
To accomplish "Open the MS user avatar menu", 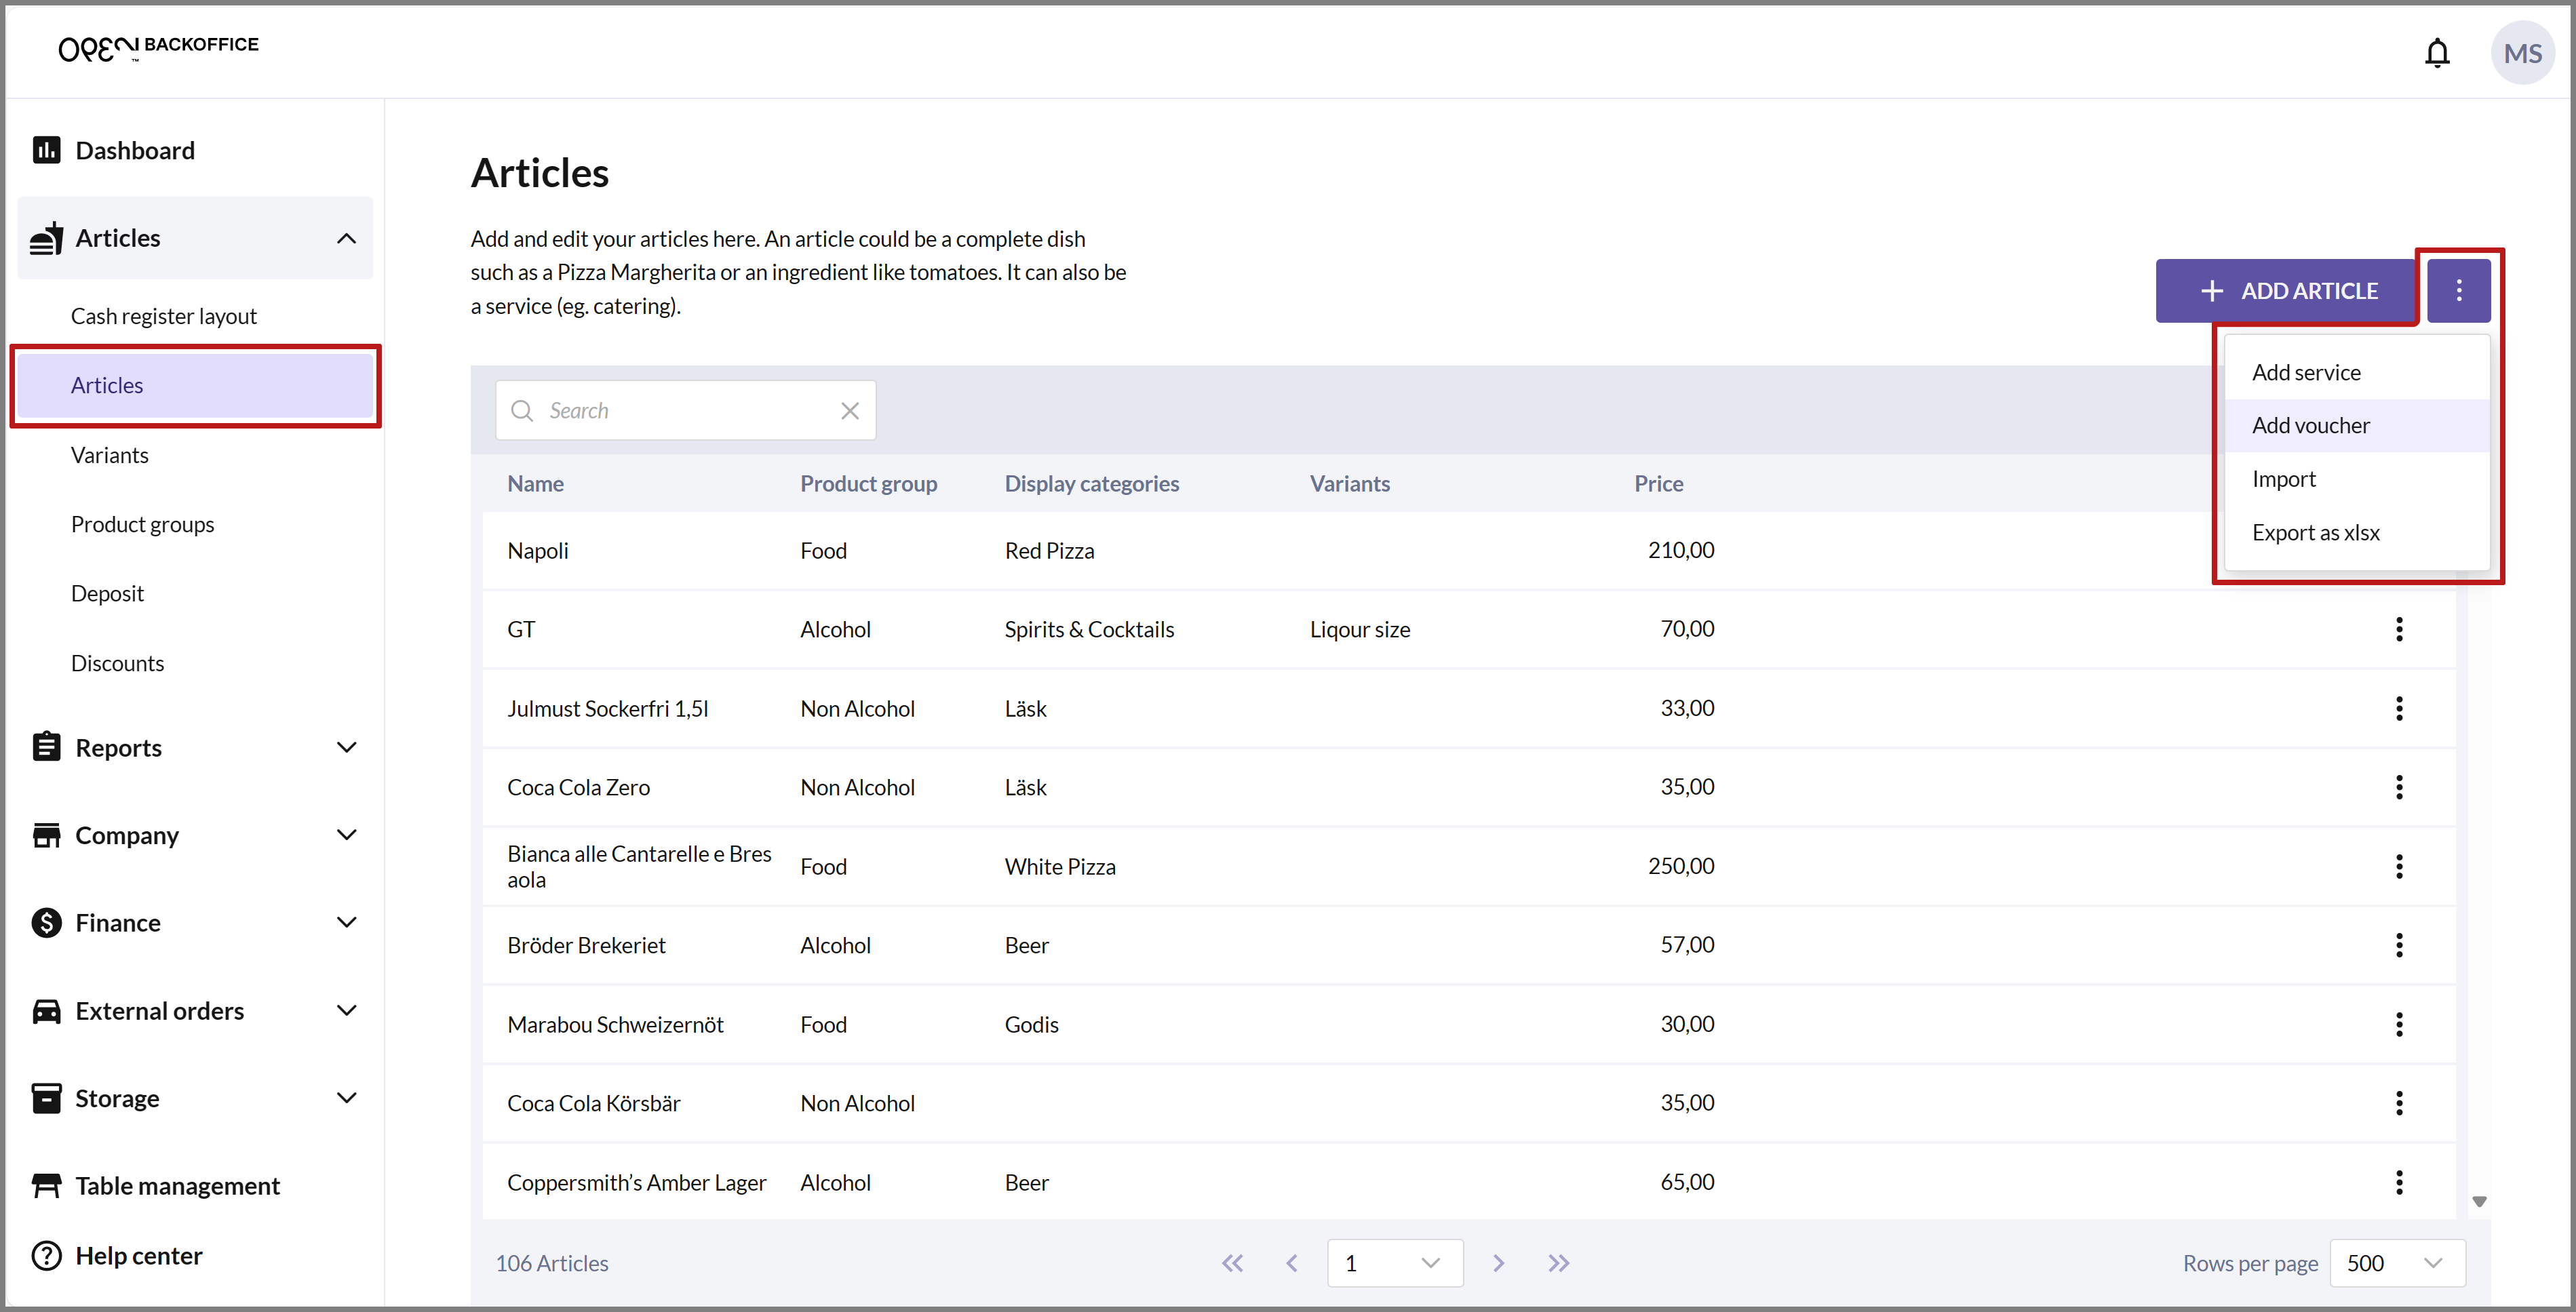I will [2521, 53].
